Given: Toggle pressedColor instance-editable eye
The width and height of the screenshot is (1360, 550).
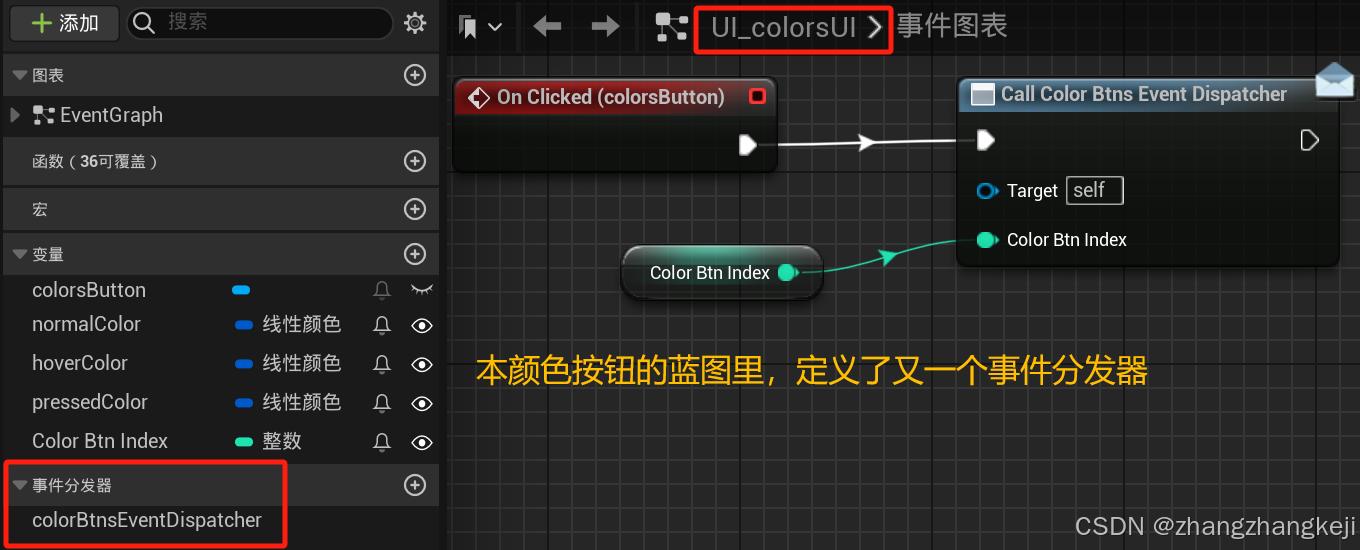Looking at the screenshot, I should (422, 403).
